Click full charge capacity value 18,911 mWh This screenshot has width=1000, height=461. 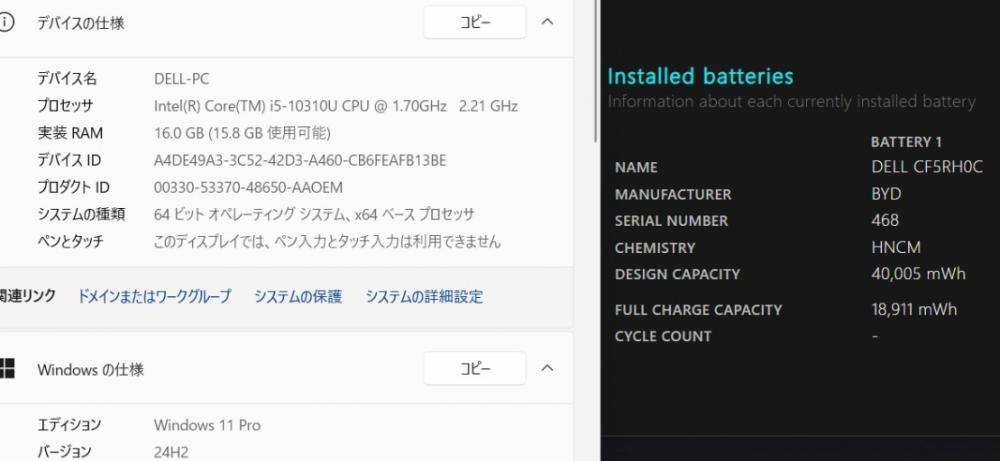pos(914,309)
